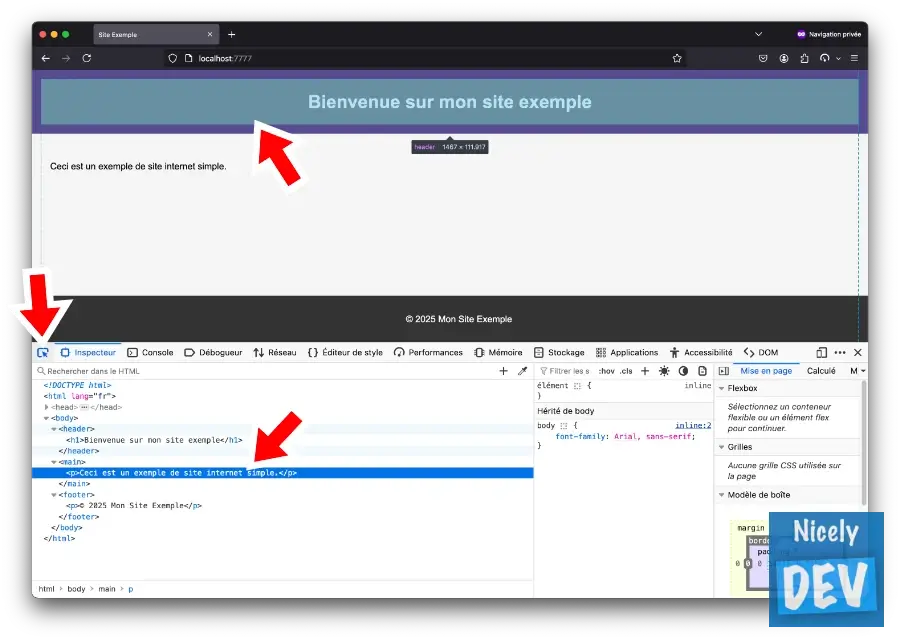Viewport: 900px width, 640px height.
Task: Select the html breadcrumb
Action: (46, 589)
